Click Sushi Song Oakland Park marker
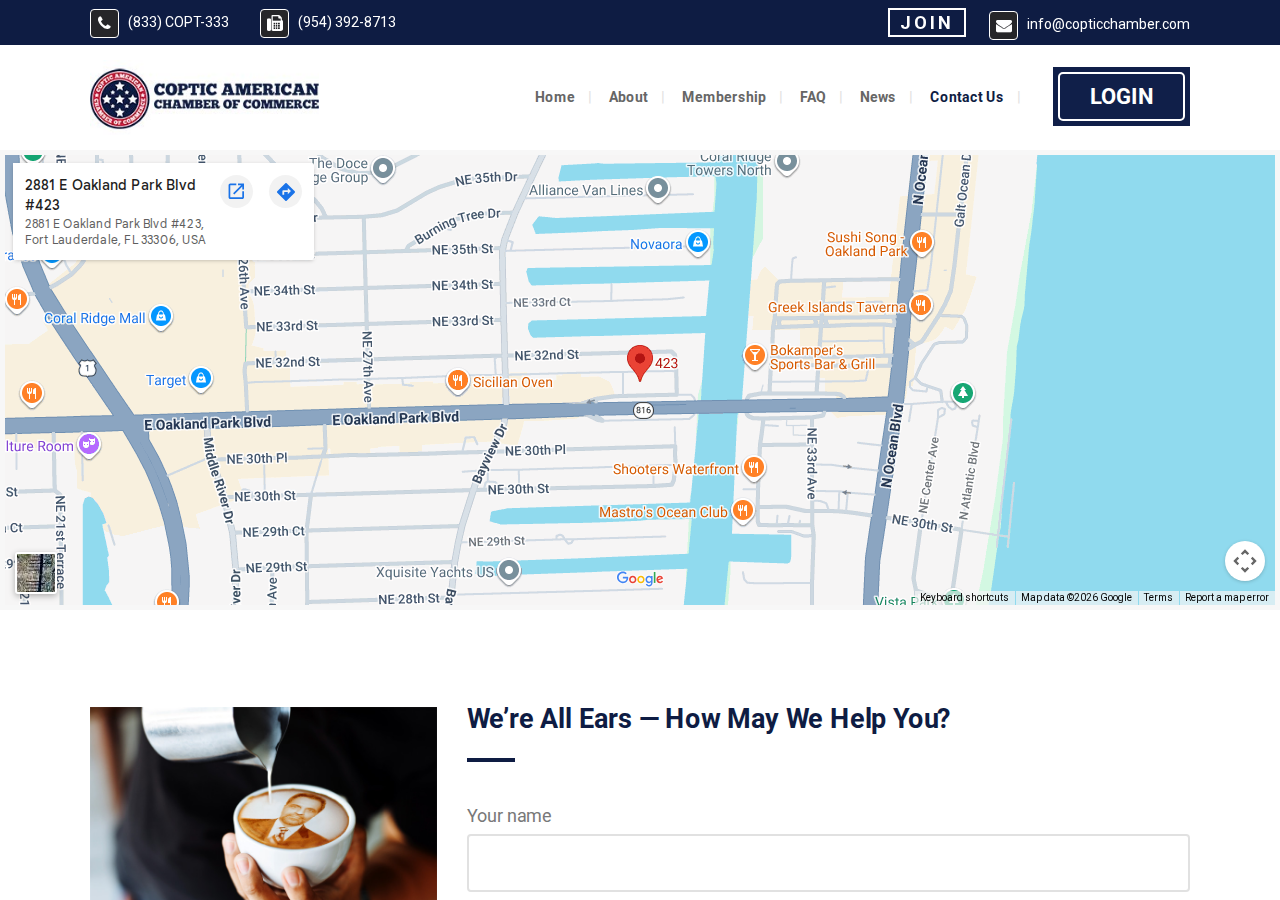Screen dimensions: 1280x900 (x=922, y=241)
